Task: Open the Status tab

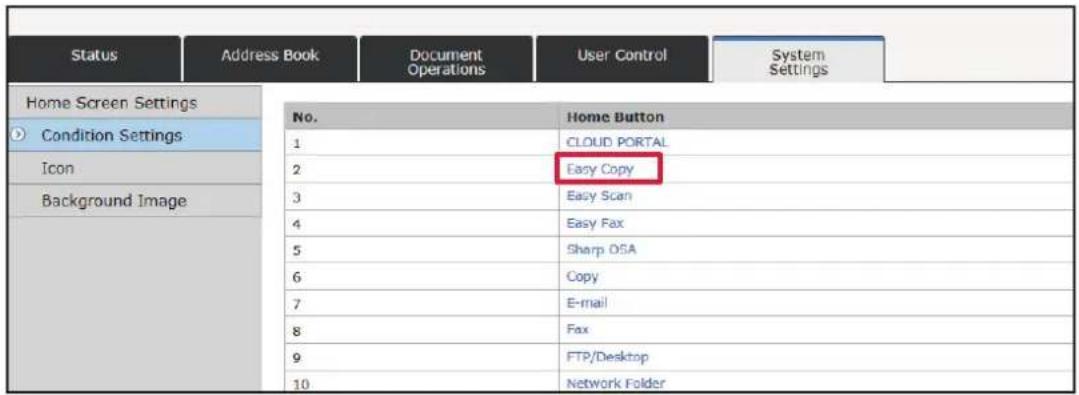Action: point(94,56)
